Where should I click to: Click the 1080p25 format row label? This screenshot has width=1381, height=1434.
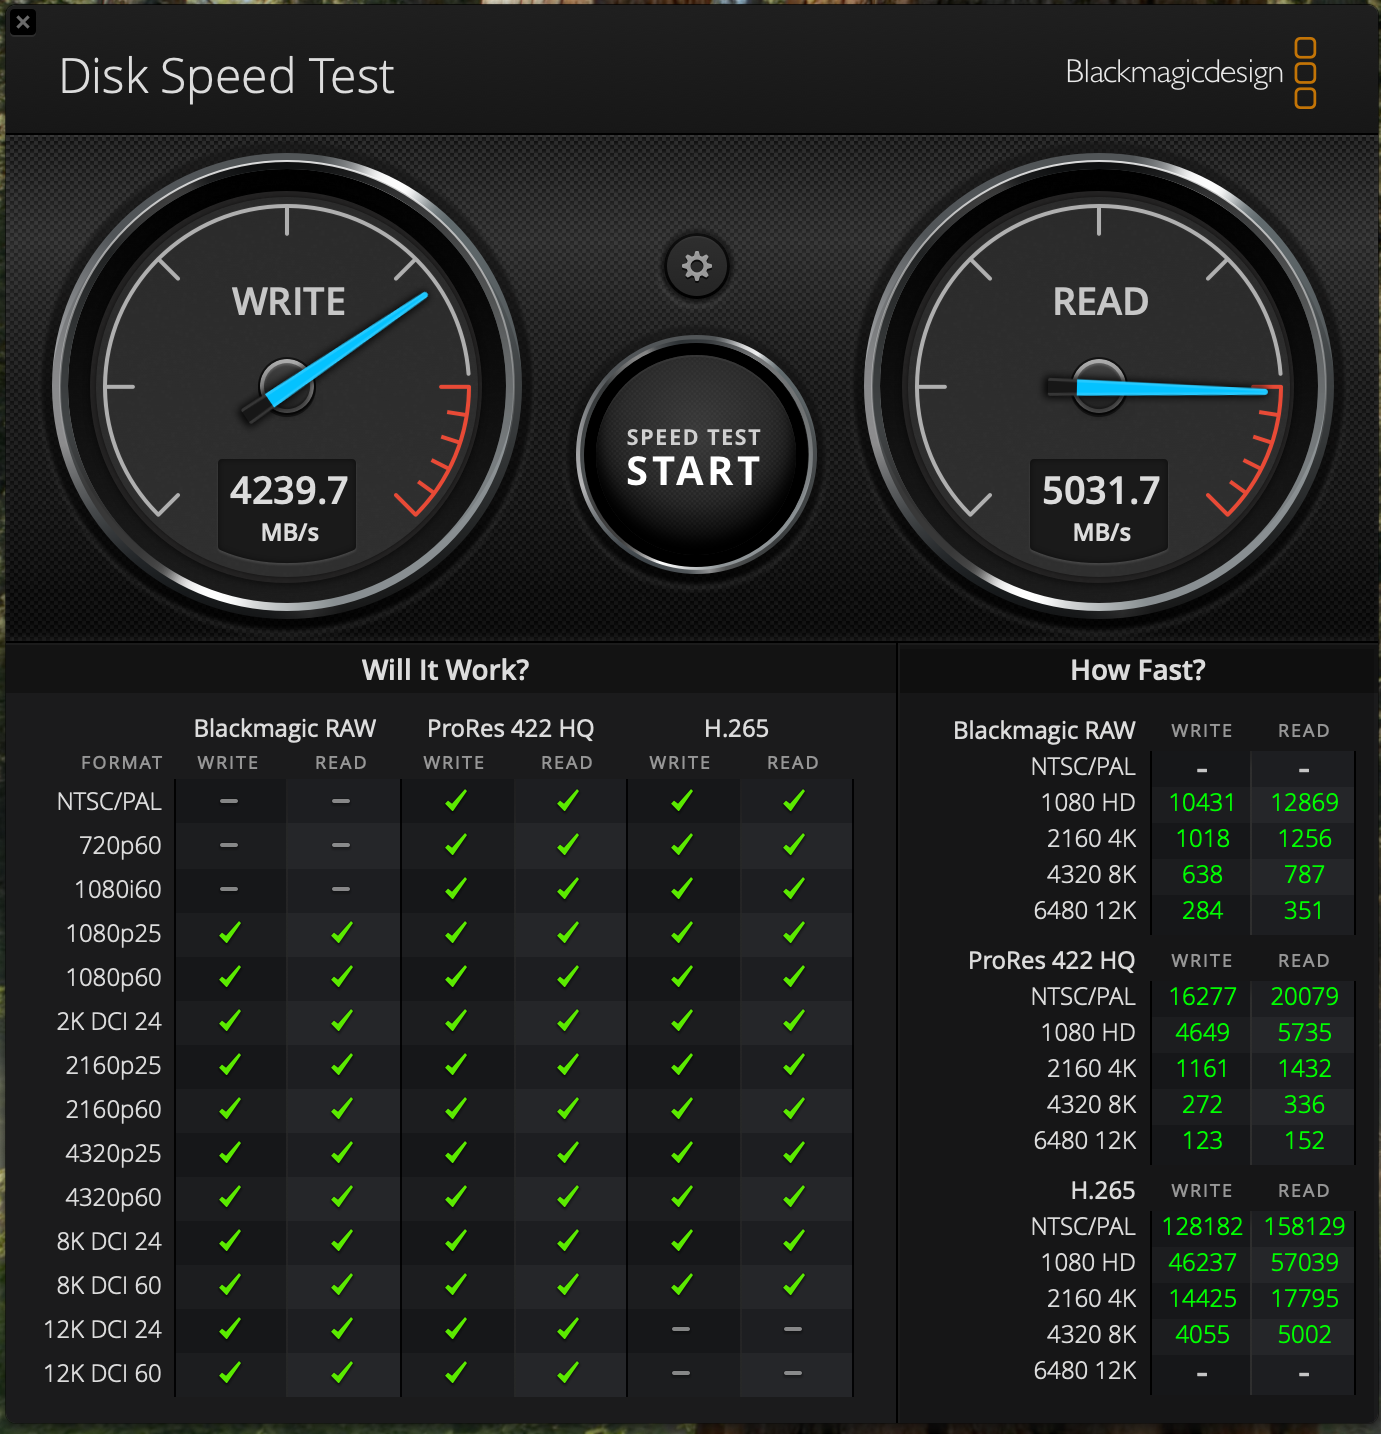[x=113, y=934]
